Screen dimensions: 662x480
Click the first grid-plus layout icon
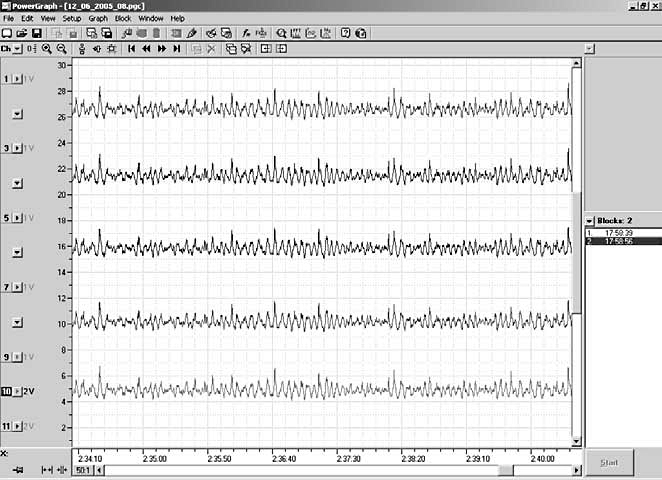pyautogui.click(x=266, y=49)
